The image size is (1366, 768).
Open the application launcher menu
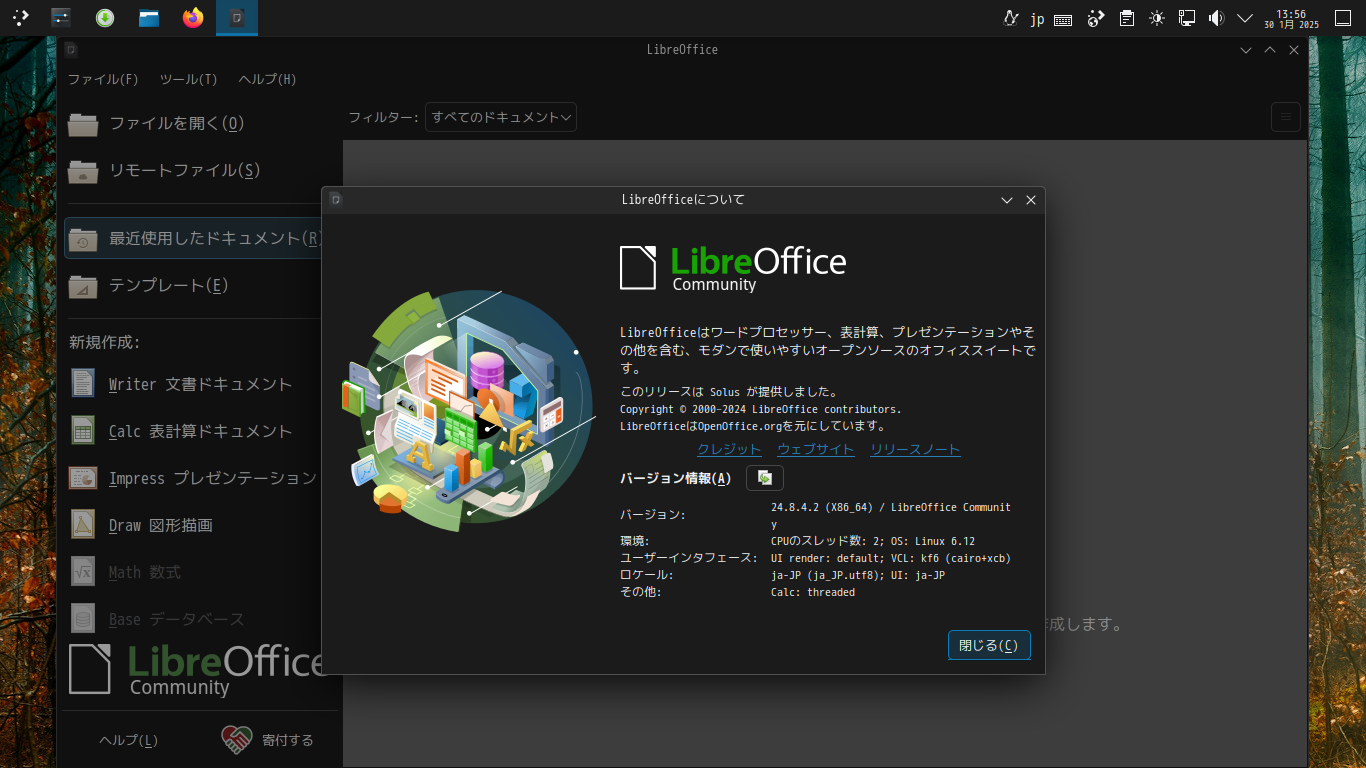[x=20, y=17]
